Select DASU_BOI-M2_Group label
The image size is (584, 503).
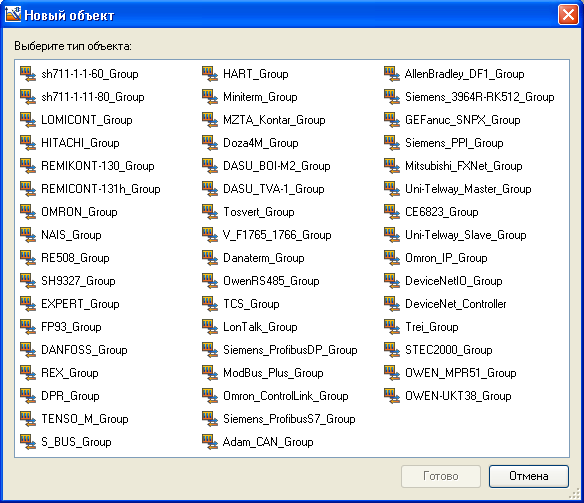[277, 166]
